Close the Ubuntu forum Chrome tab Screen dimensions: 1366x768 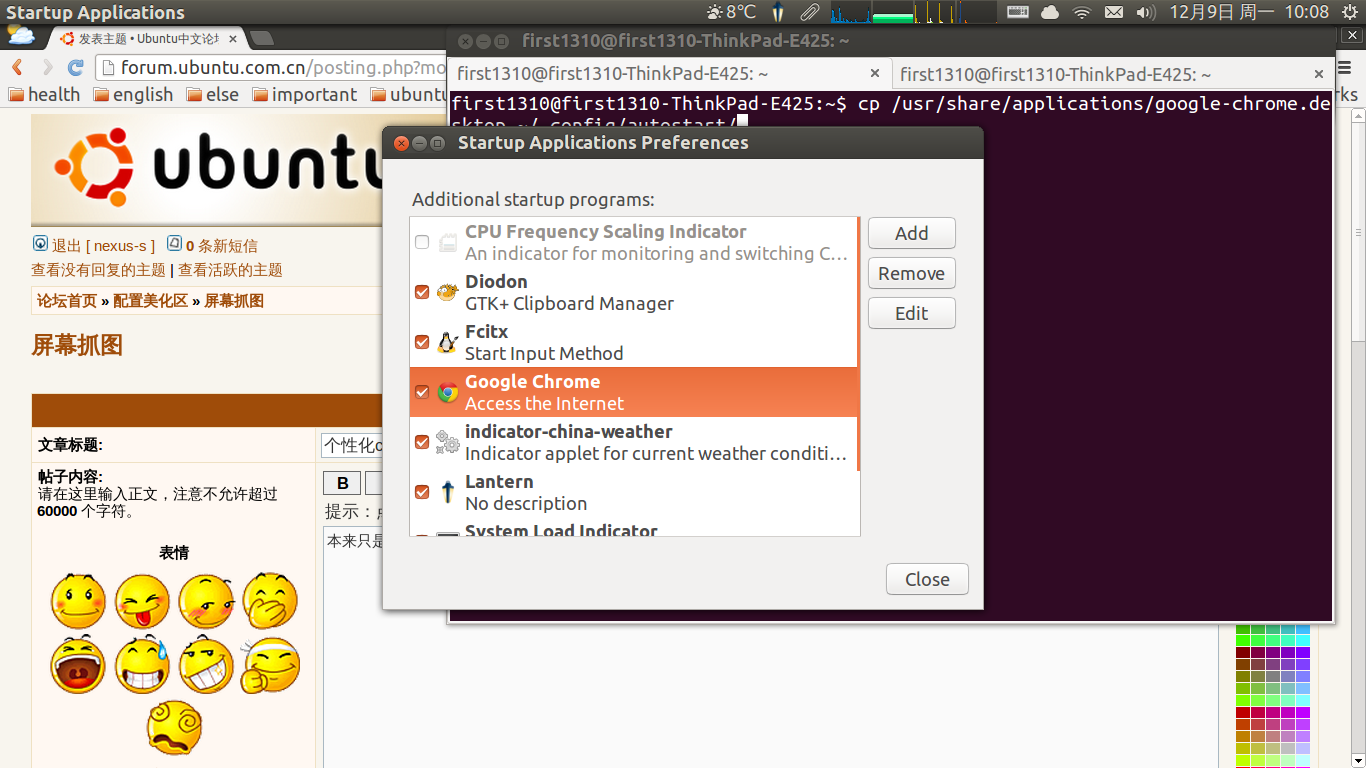point(233,38)
